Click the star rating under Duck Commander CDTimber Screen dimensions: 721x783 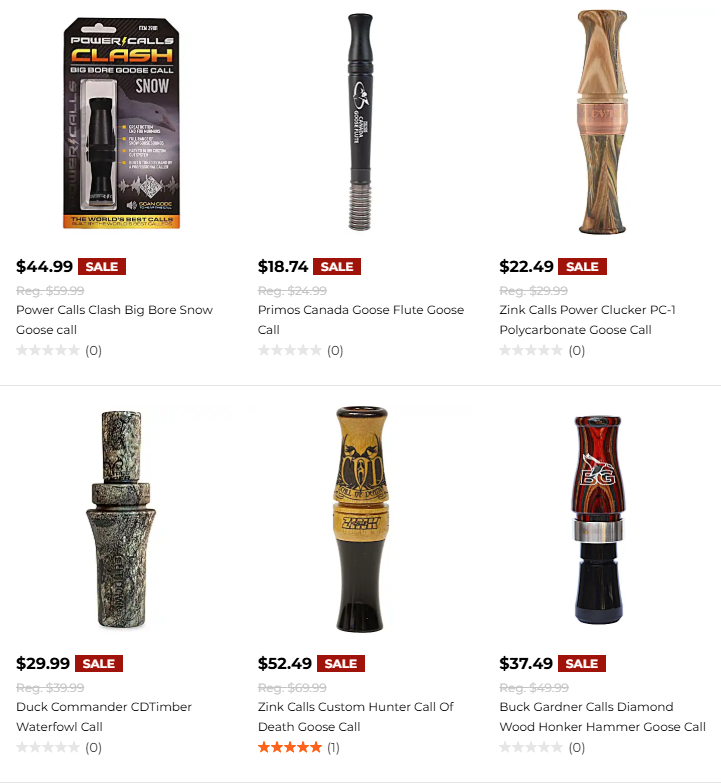point(48,748)
